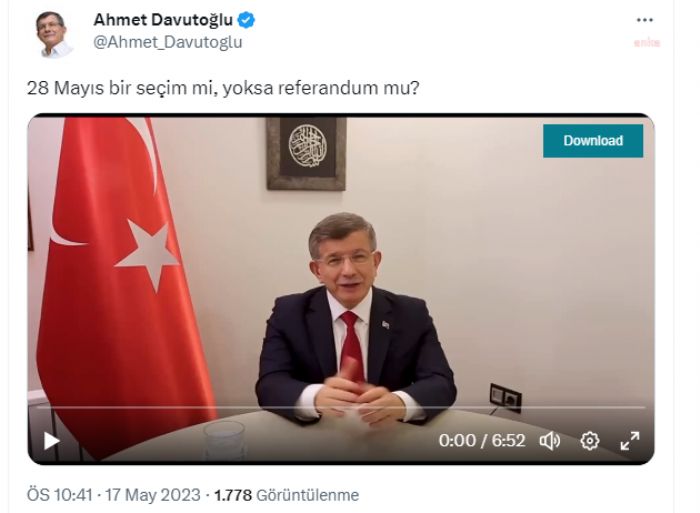Click the blue verified badge
The width and height of the screenshot is (700, 513).
(246, 20)
